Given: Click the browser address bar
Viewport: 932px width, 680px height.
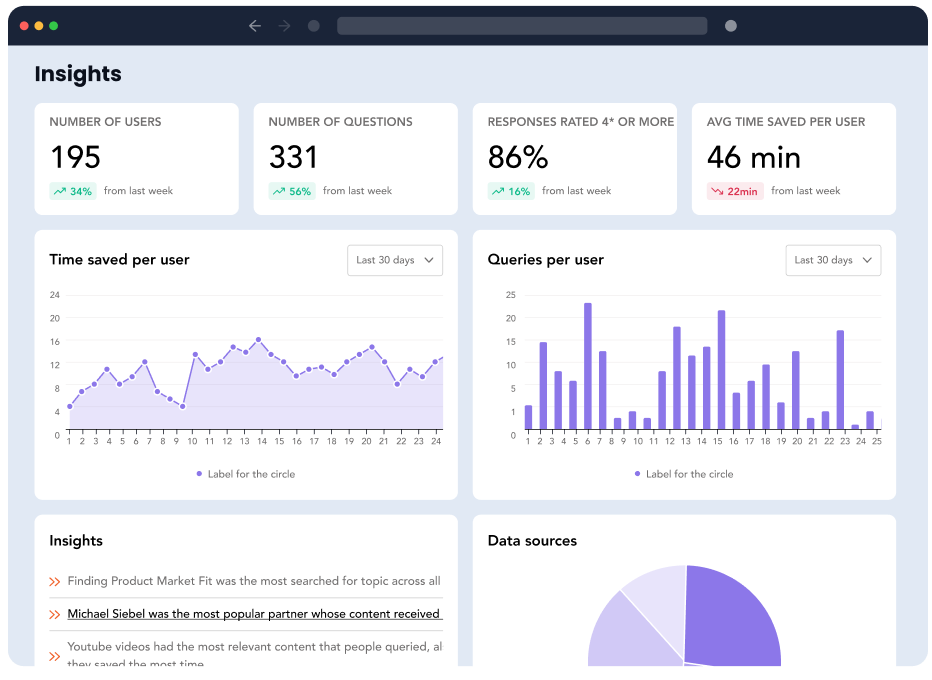Looking at the screenshot, I should 522,26.
